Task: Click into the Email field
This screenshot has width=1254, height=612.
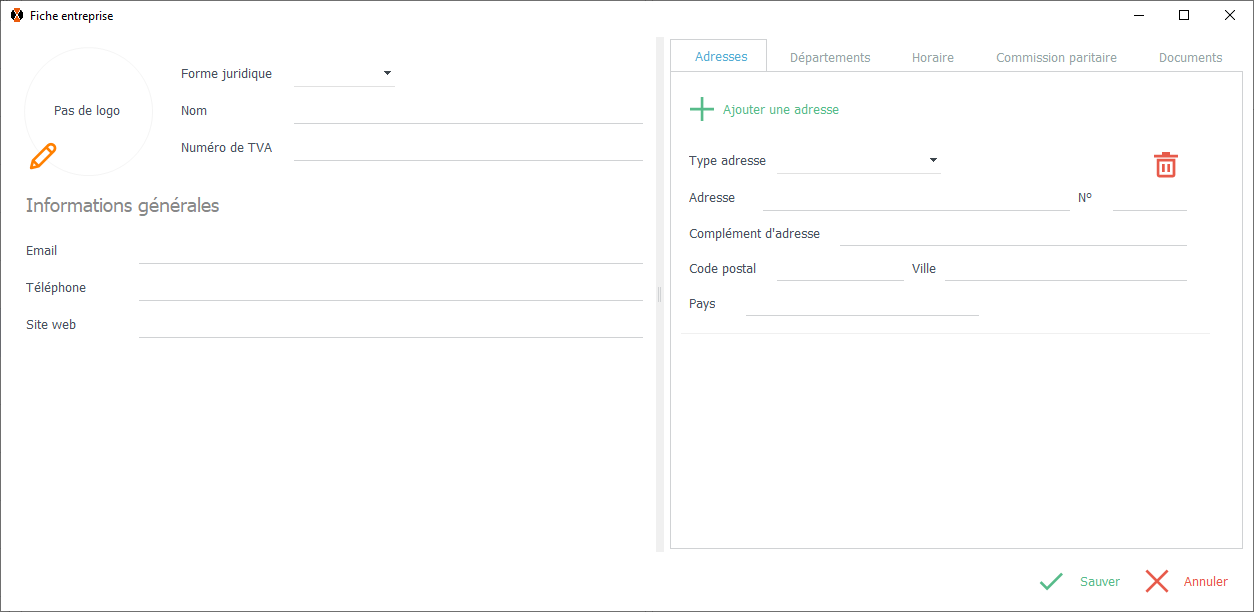Action: click(390, 251)
